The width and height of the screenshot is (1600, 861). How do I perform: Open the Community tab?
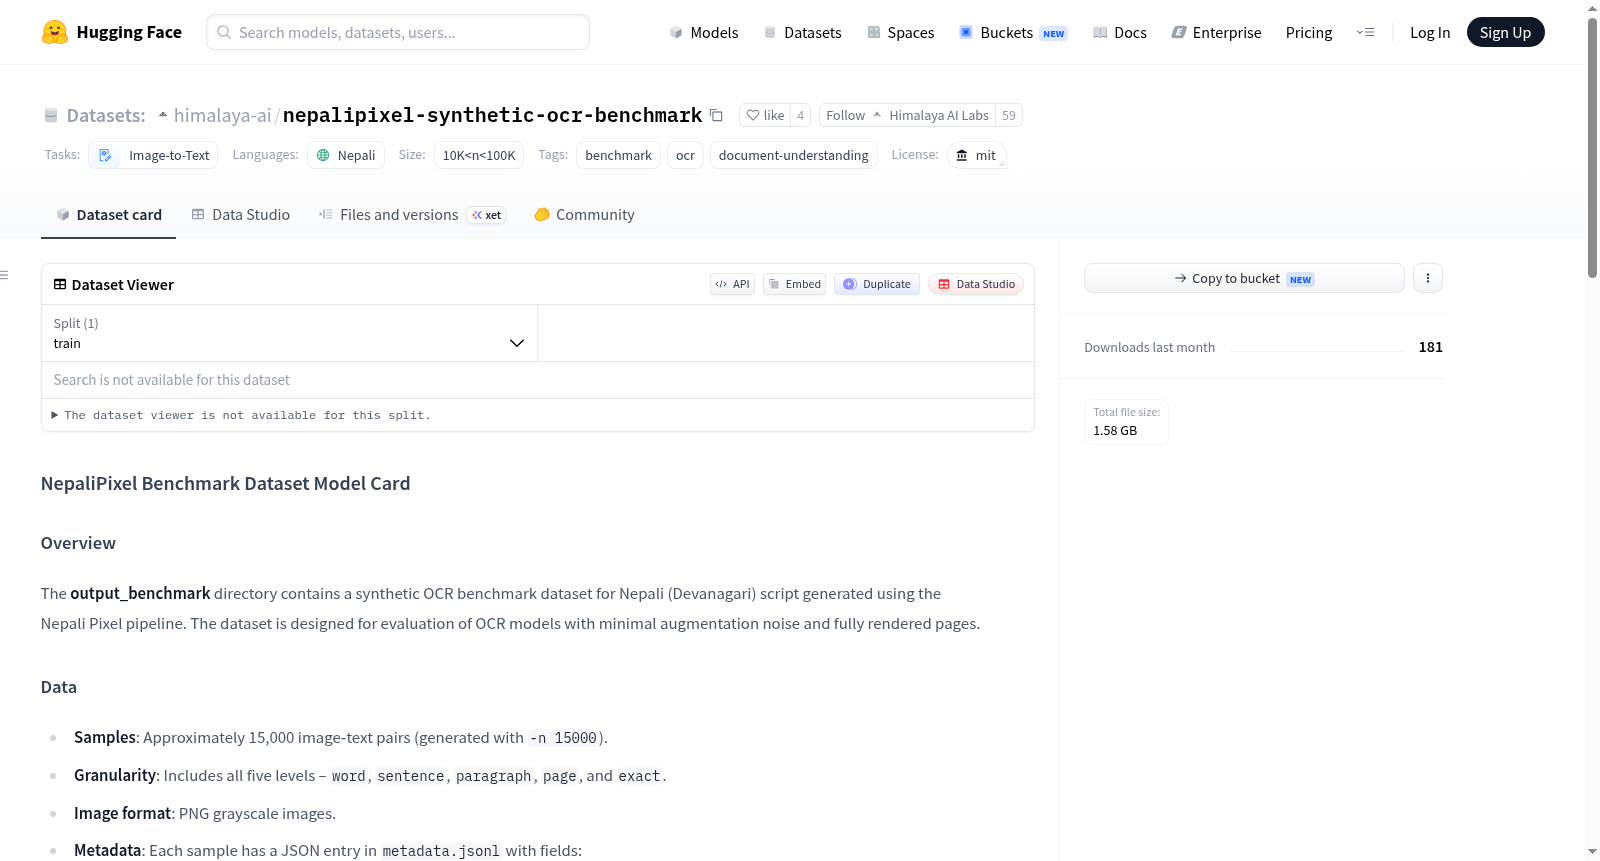coord(584,214)
